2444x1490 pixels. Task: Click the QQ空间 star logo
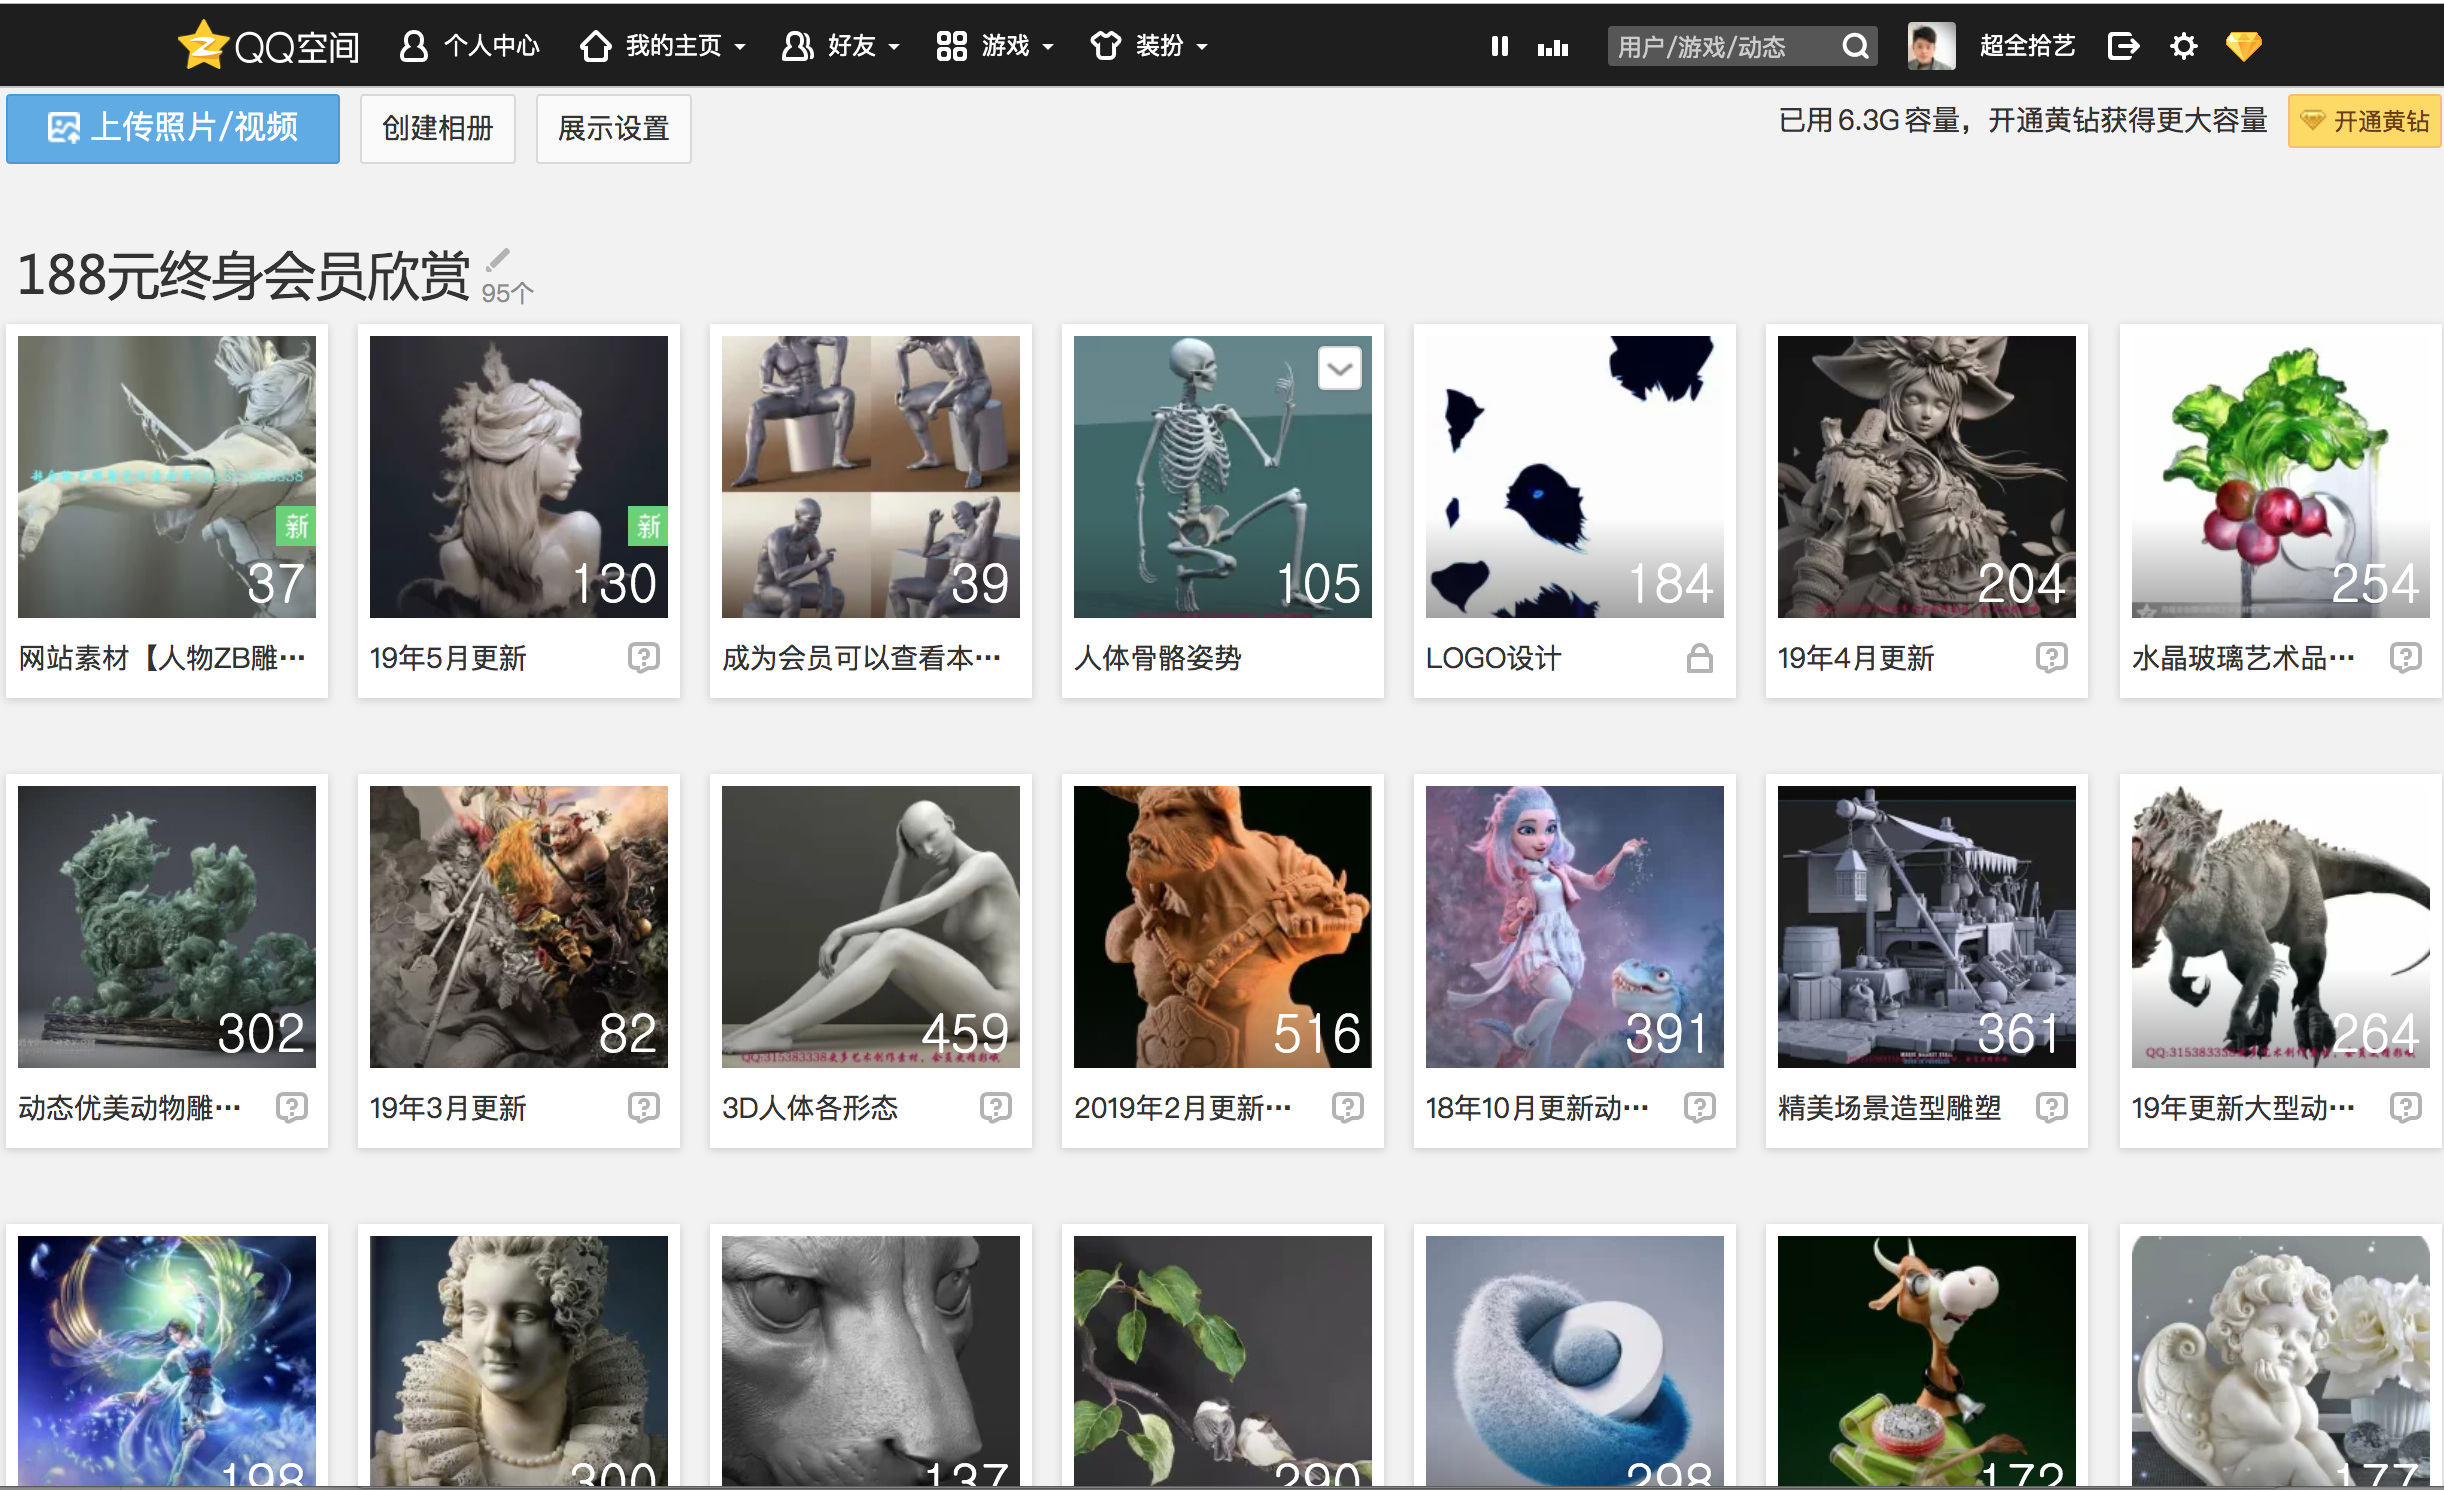(203, 46)
